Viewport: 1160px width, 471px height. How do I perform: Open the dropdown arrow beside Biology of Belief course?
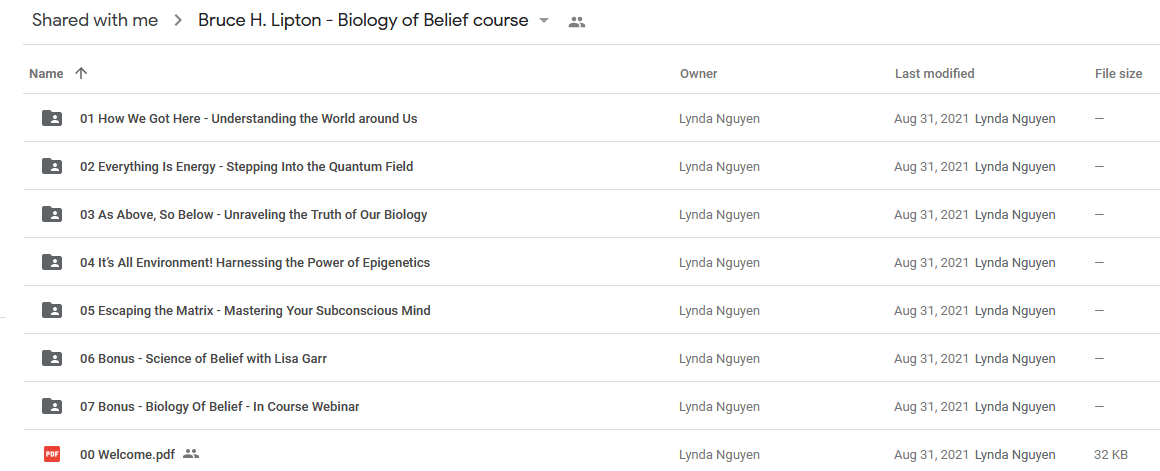pos(544,21)
